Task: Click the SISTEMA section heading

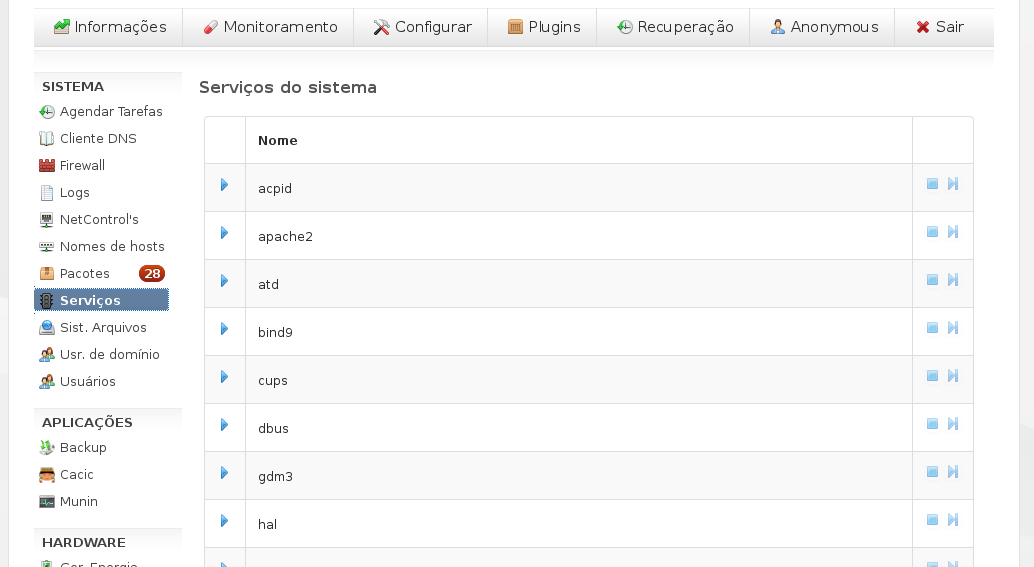Action: pyautogui.click(x=73, y=86)
